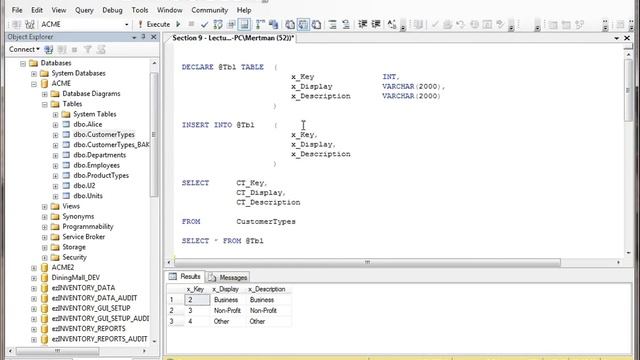640x360 pixels.
Task: Toggle Include Actual Execution Plan
Action: (x=260, y=24)
